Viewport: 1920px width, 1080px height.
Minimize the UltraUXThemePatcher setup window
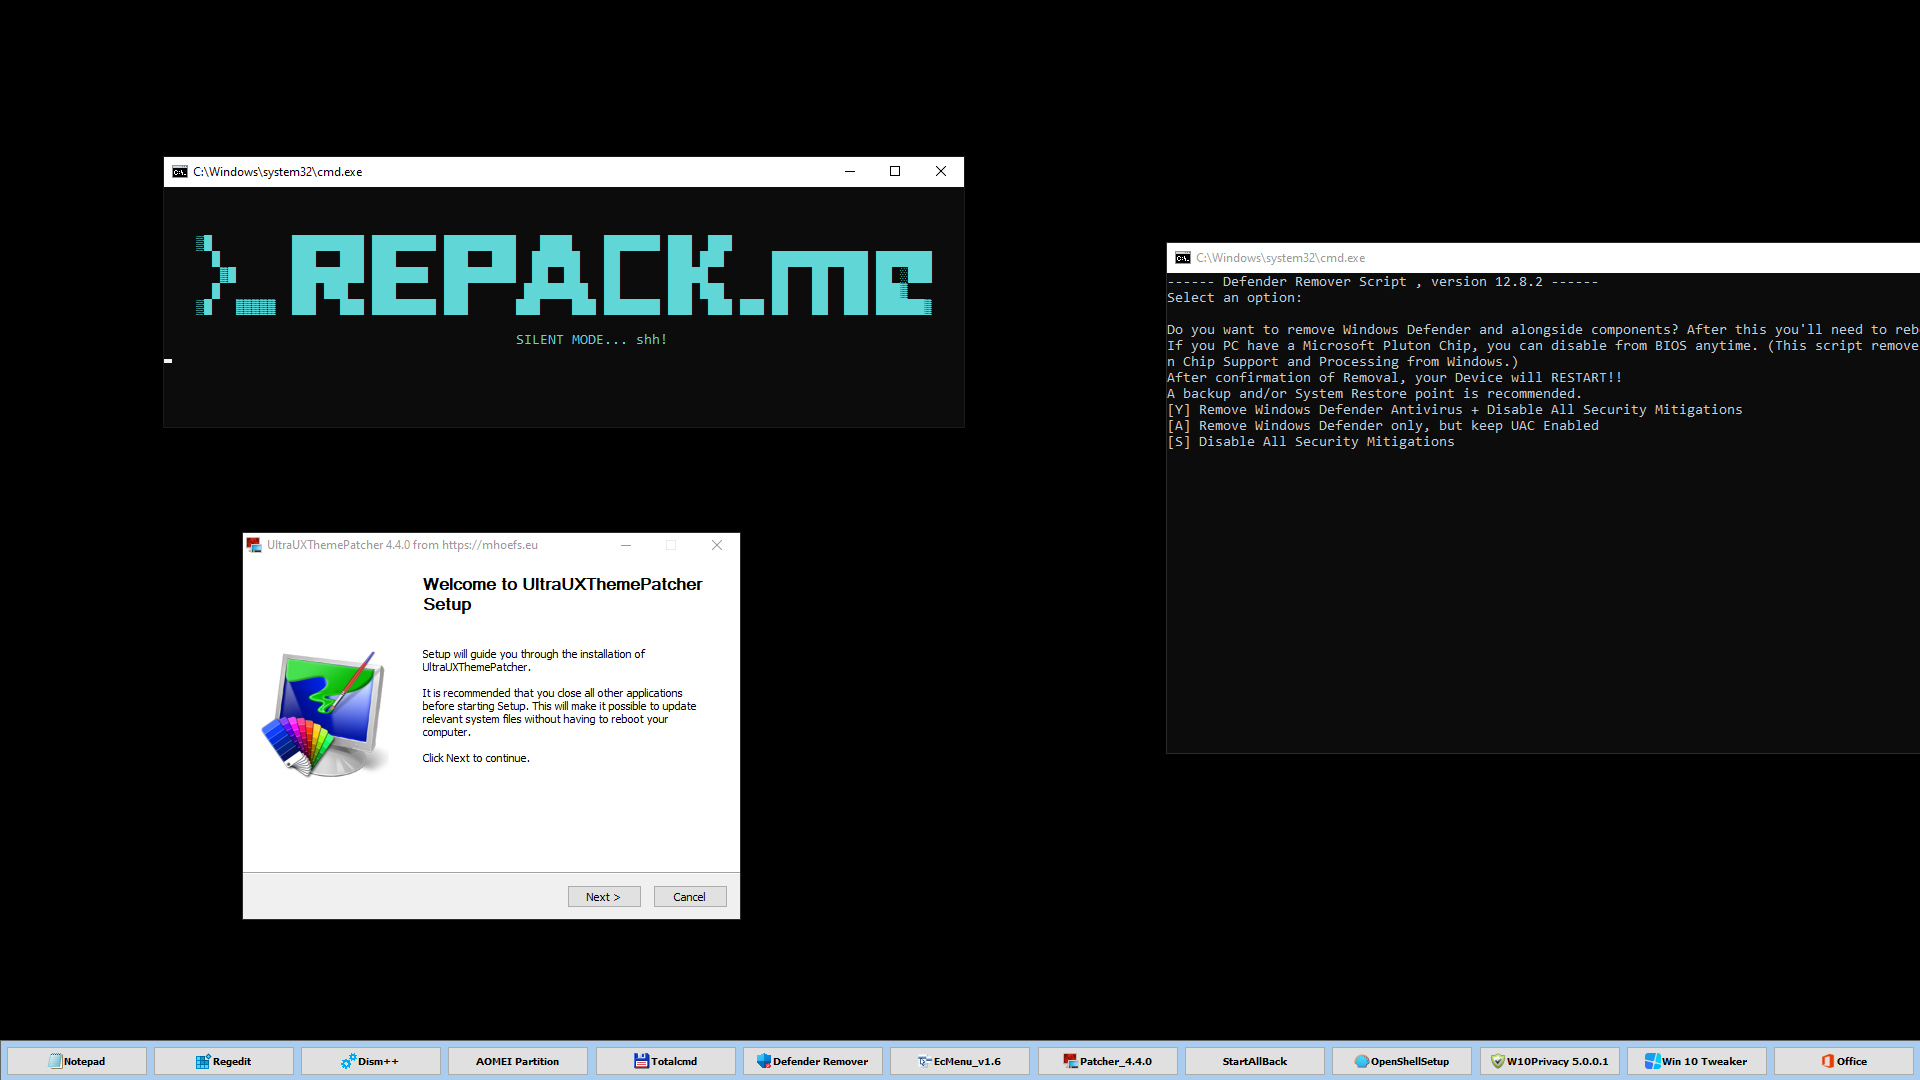(x=626, y=545)
